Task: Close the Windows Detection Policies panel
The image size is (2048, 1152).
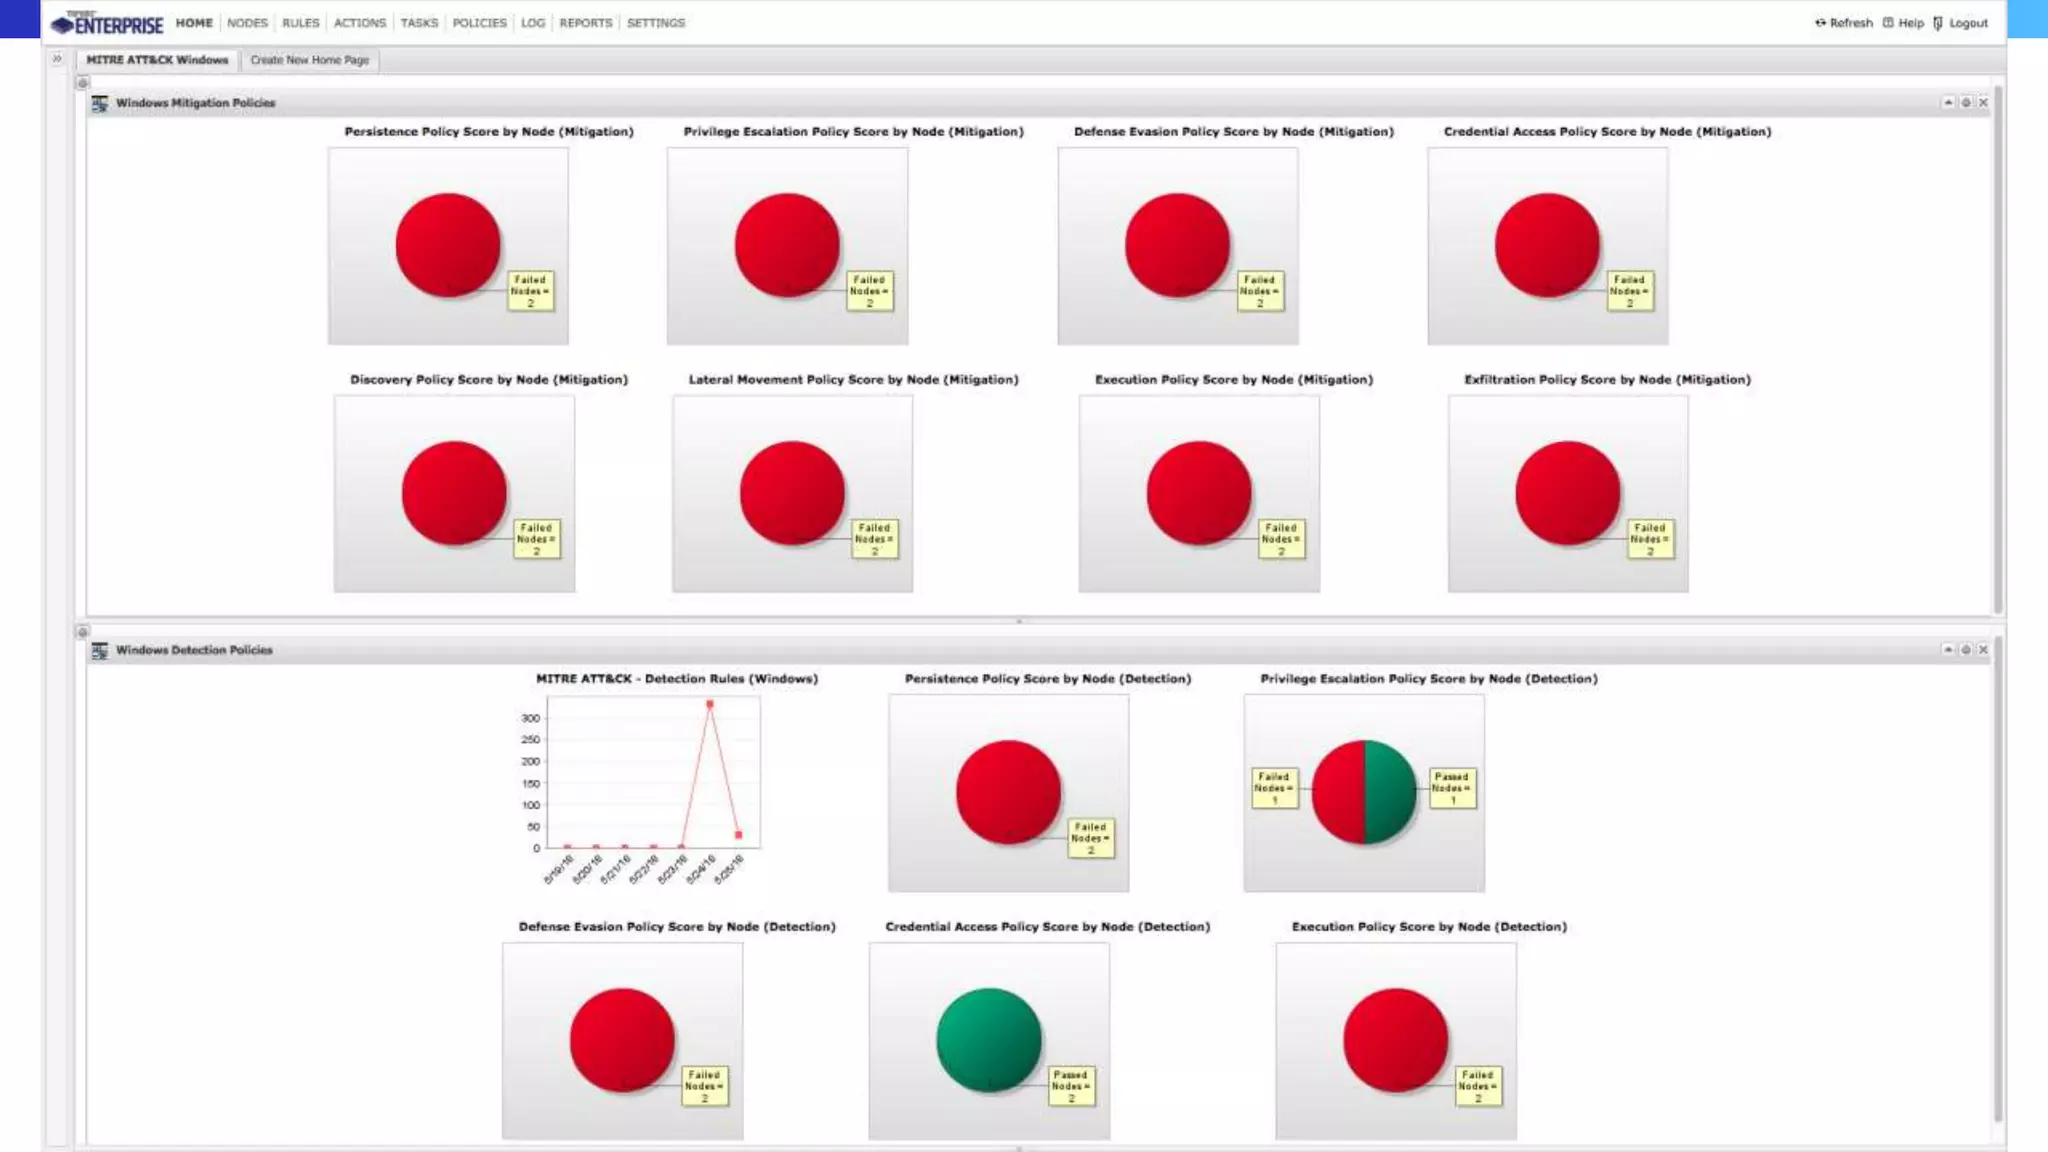Action: 1983,650
